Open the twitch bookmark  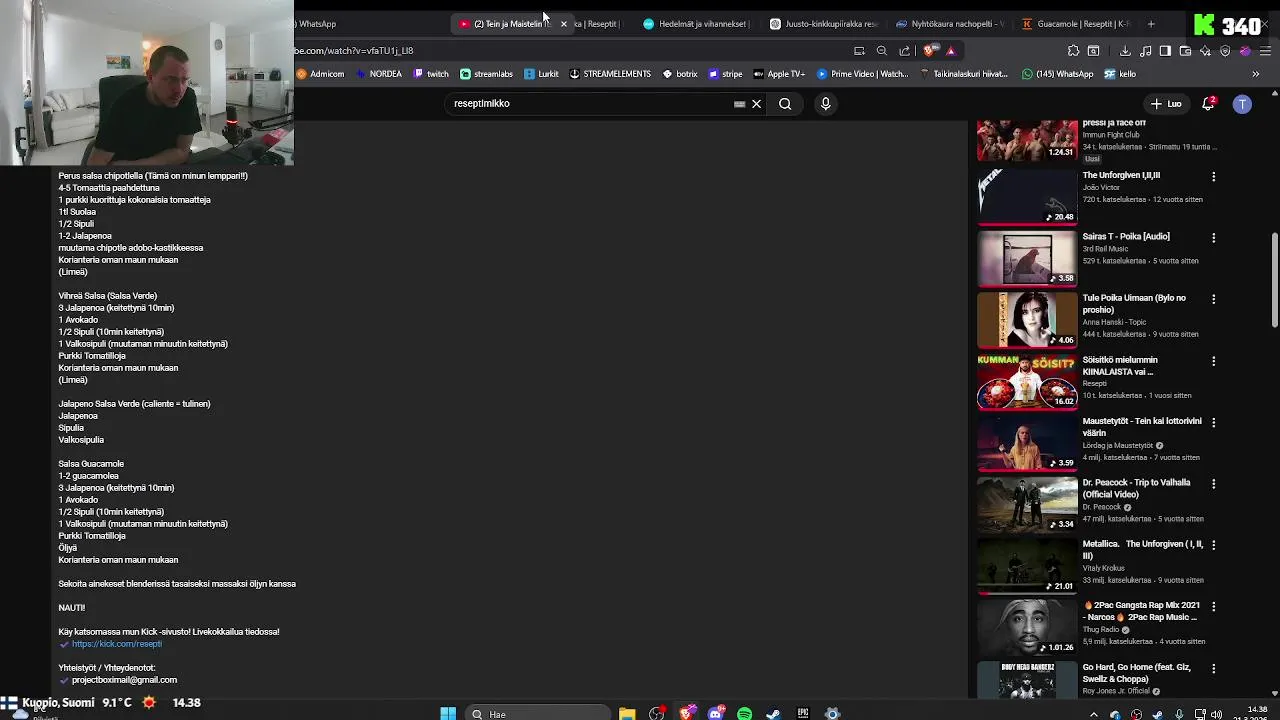[430, 74]
